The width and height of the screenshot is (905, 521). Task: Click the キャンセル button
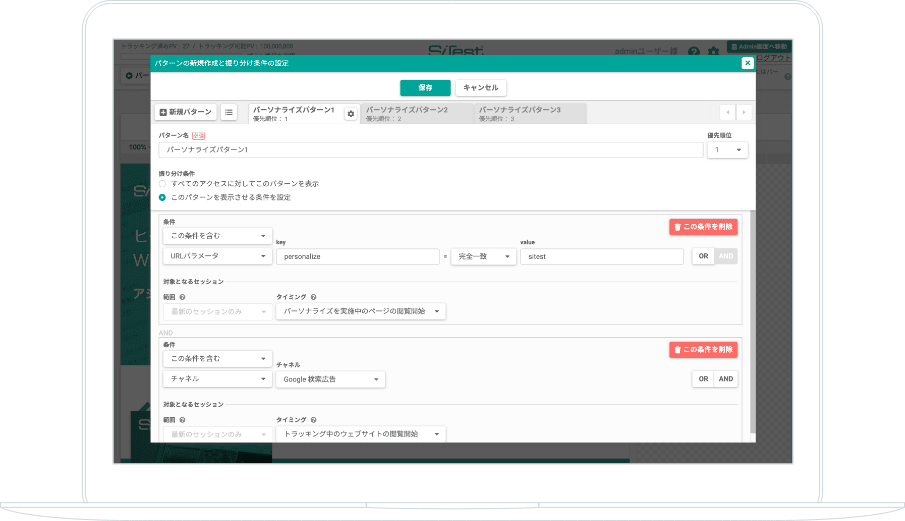point(481,88)
